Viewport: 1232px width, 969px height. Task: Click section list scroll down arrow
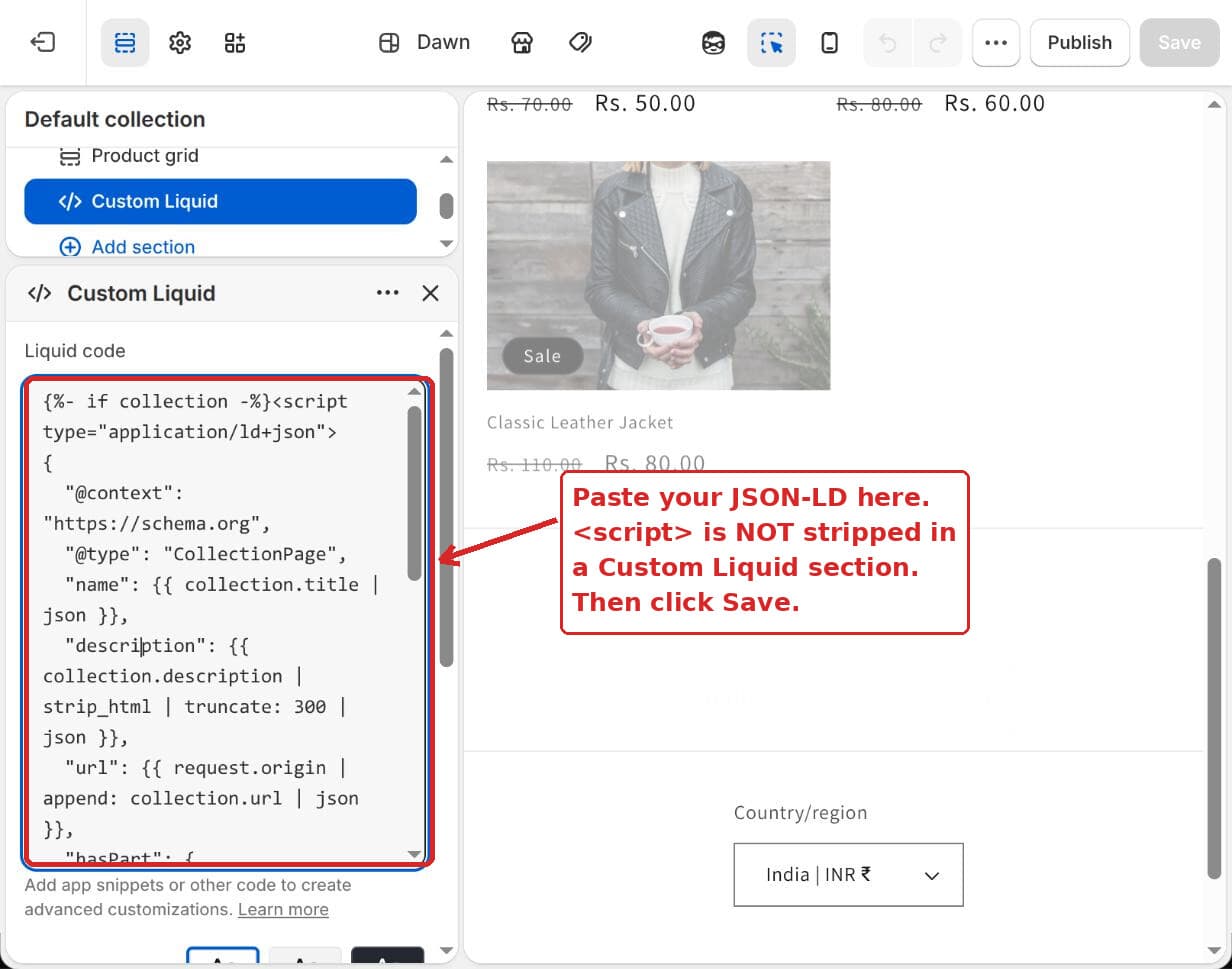446,244
